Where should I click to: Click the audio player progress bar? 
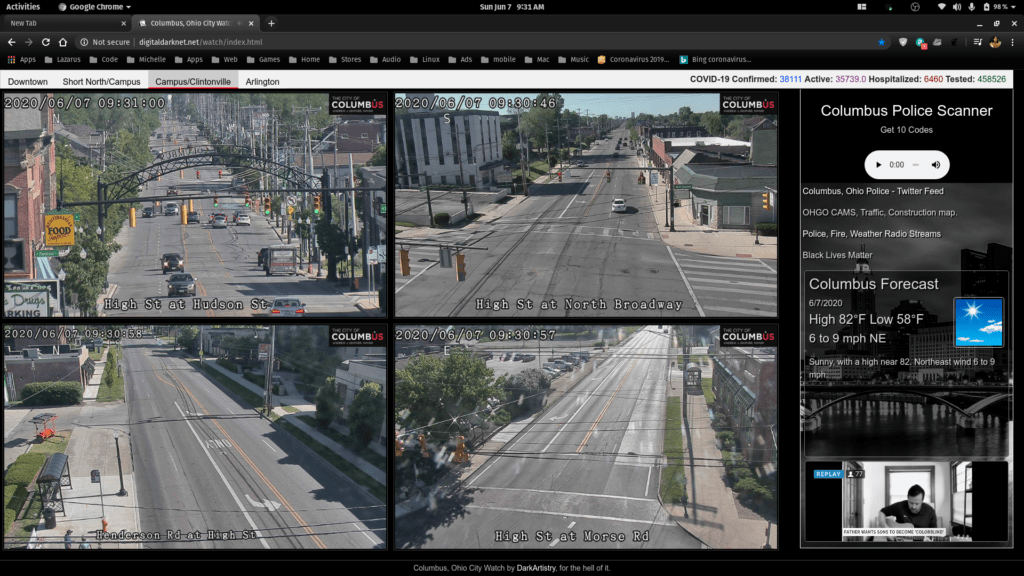pyautogui.click(x=915, y=165)
